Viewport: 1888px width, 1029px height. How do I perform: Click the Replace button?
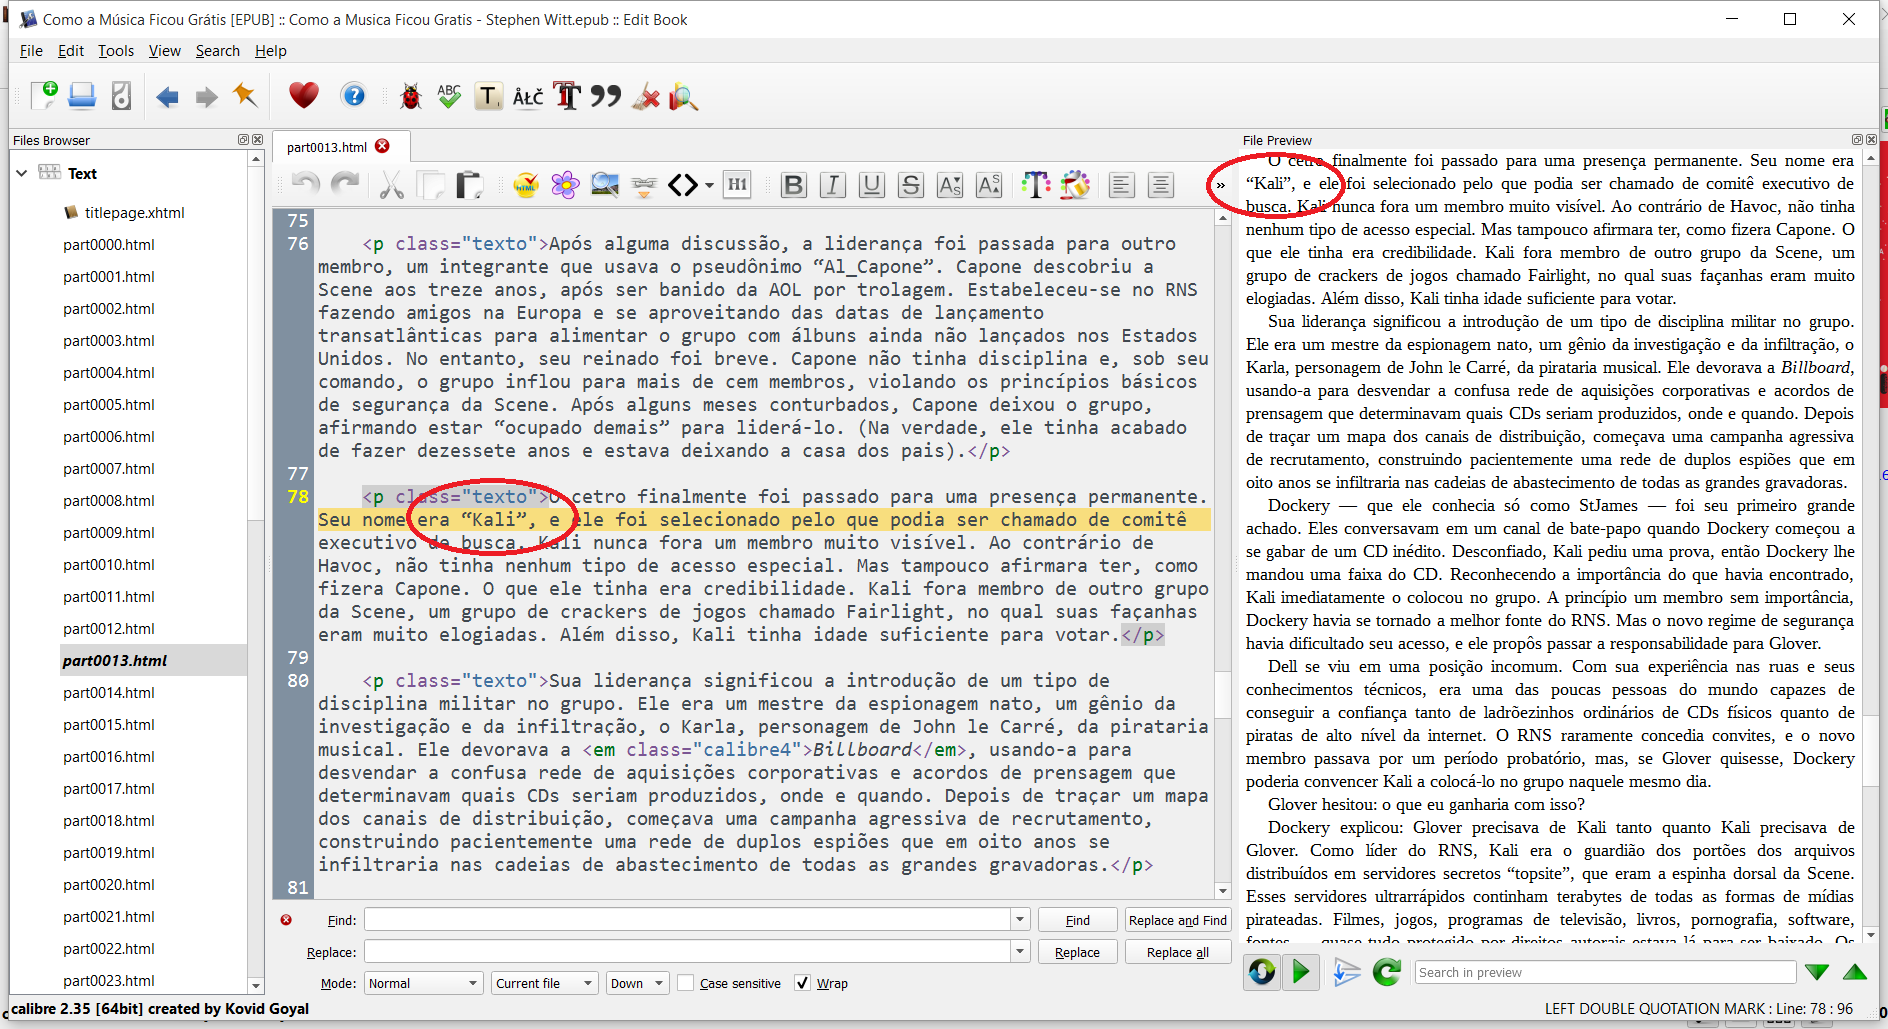[x=1077, y=952]
